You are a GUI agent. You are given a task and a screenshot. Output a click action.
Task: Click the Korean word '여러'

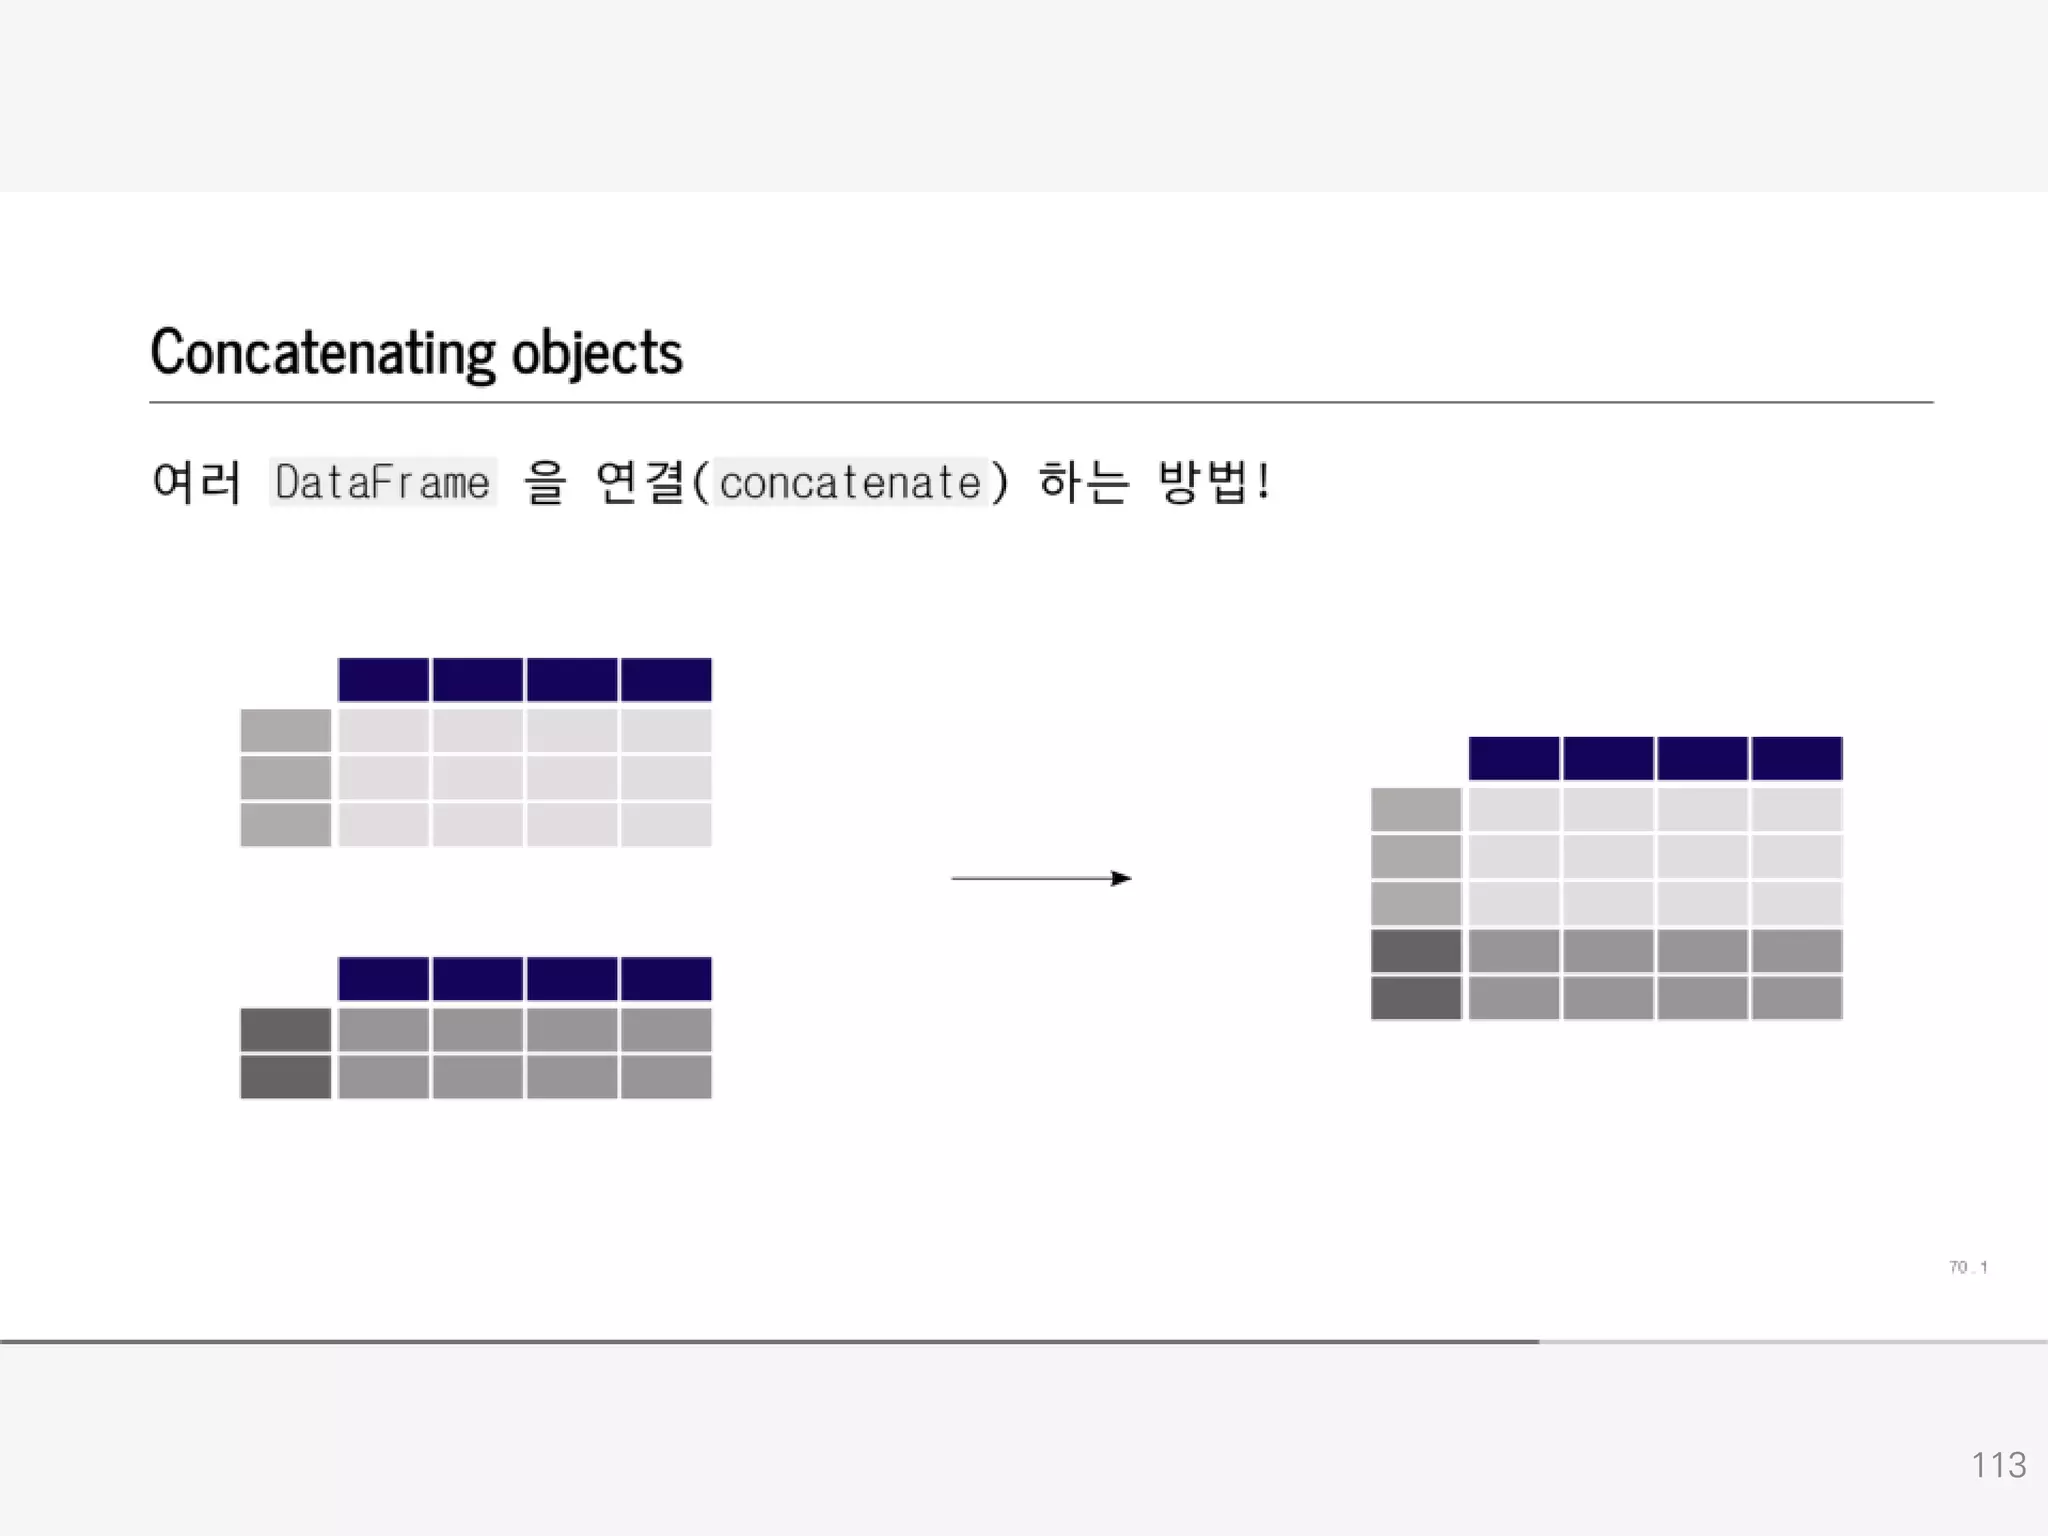coord(196,483)
